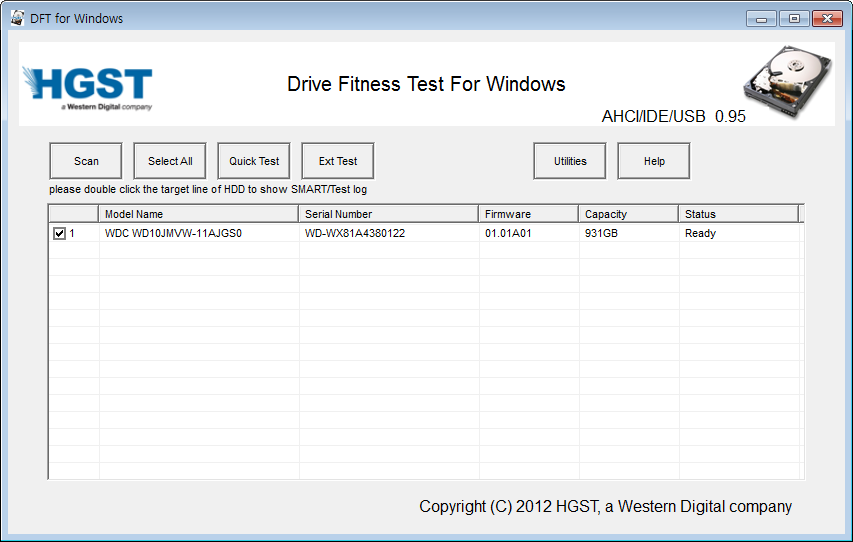
Task: Click the Capacity column header
Action: [628, 214]
